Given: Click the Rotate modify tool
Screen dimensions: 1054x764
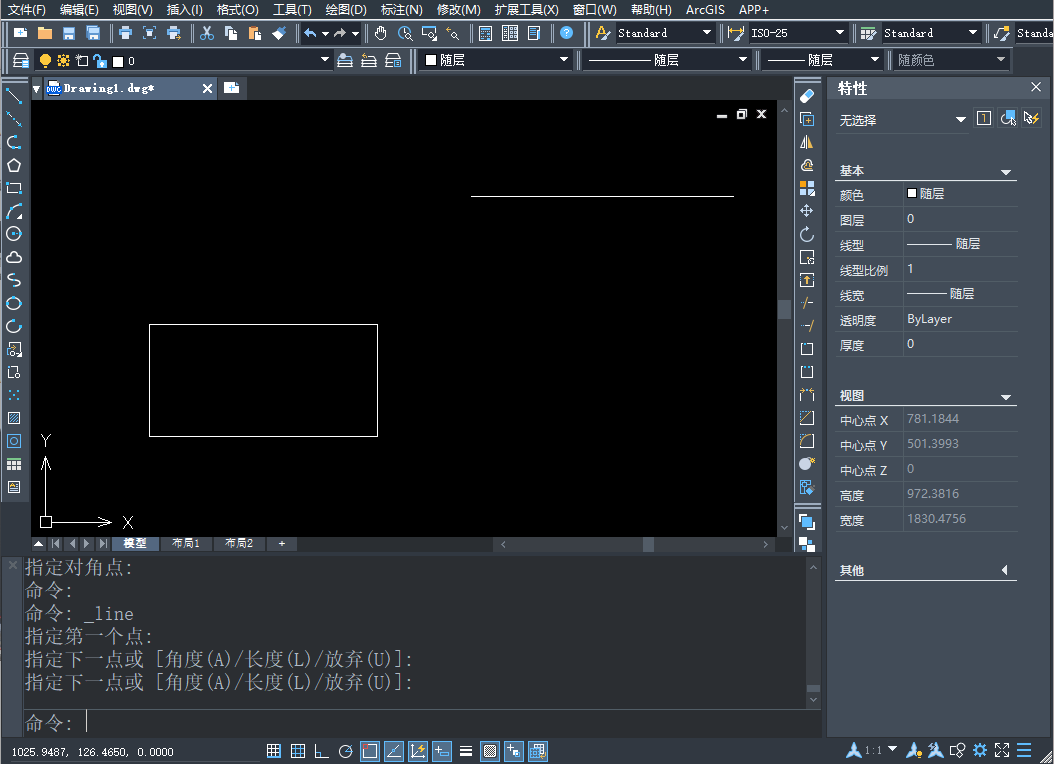Looking at the screenshot, I should pyautogui.click(x=807, y=235).
